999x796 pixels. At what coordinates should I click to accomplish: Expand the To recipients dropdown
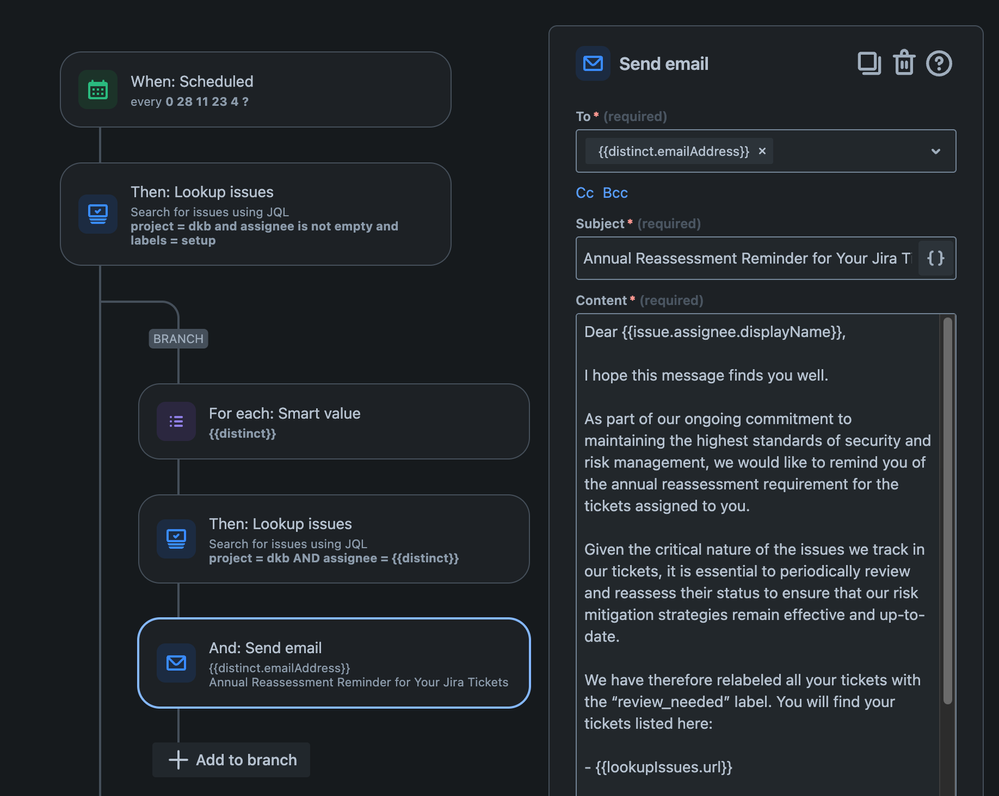click(x=935, y=151)
